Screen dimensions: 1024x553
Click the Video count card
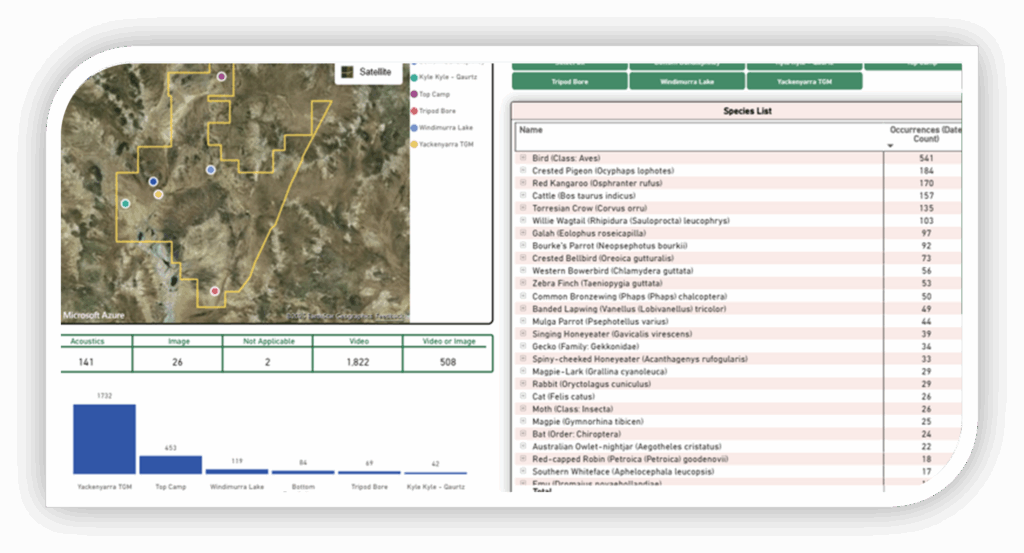coord(357,355)
